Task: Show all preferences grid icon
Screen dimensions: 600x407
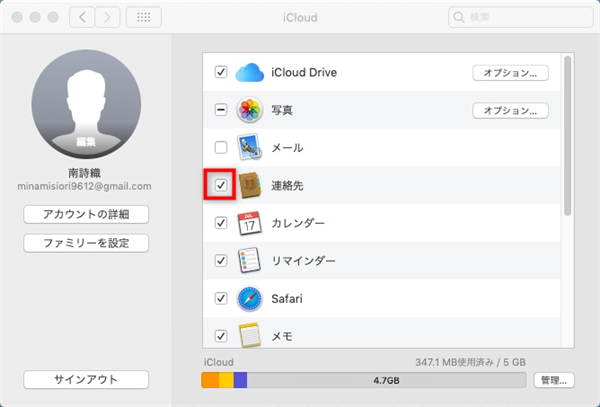Action: pos(144,17)
